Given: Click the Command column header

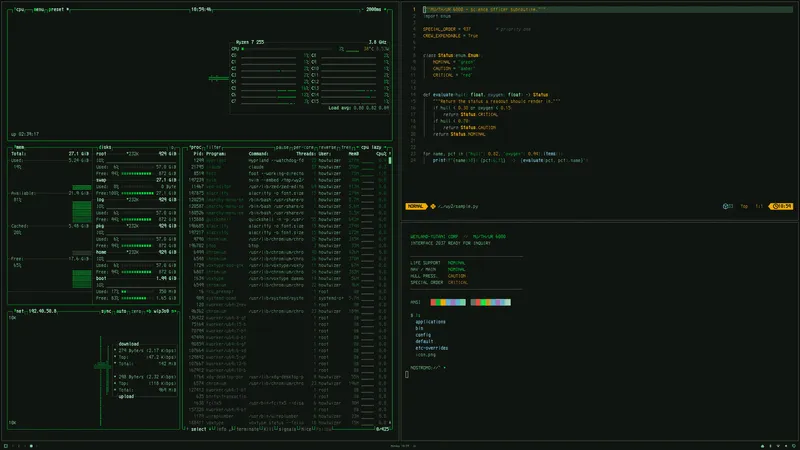Looking at the screenshot, I should tap(259, 154).
